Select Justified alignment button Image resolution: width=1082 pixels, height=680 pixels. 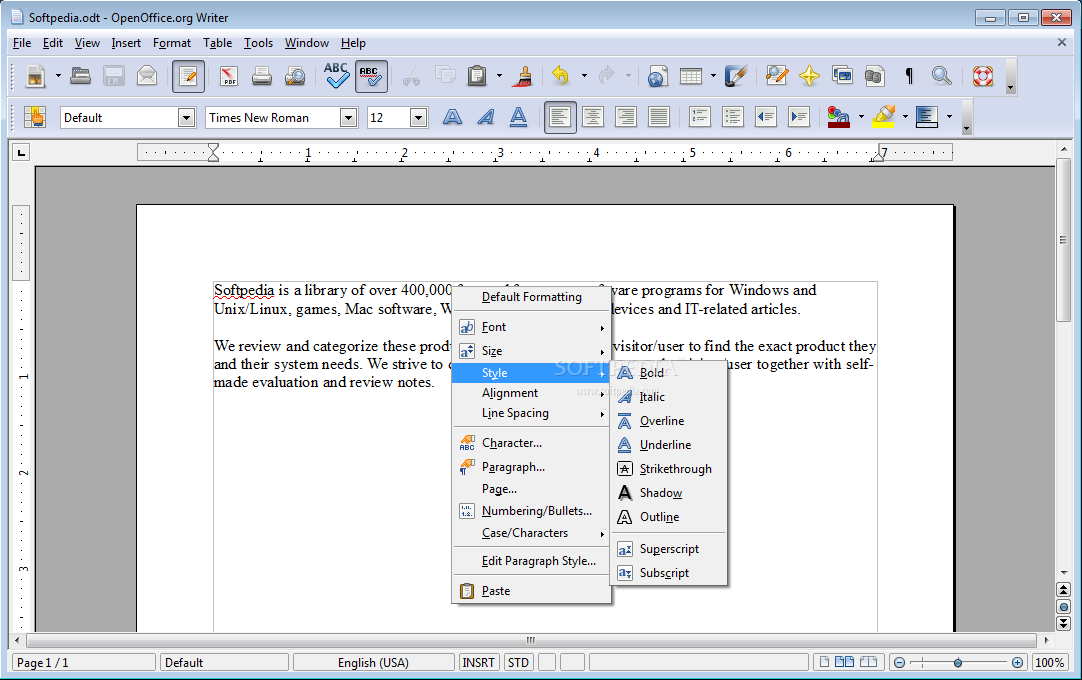click(659, 117)
